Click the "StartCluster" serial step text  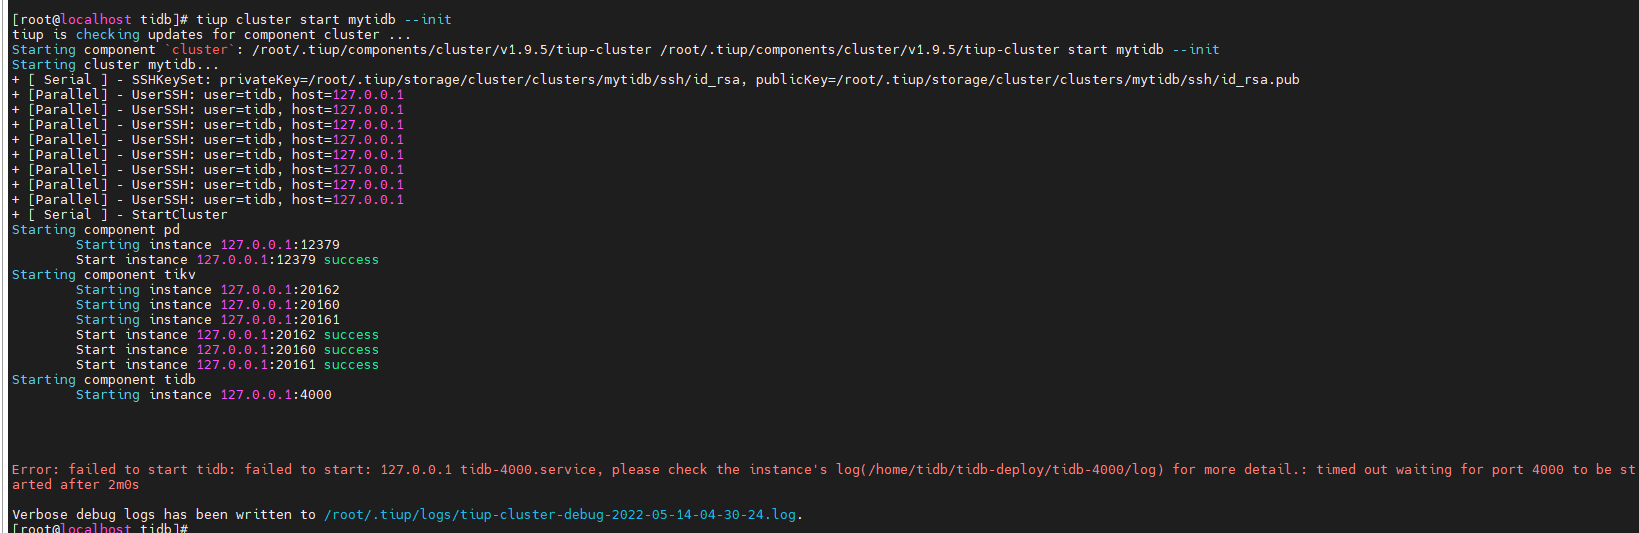point(179,215)
